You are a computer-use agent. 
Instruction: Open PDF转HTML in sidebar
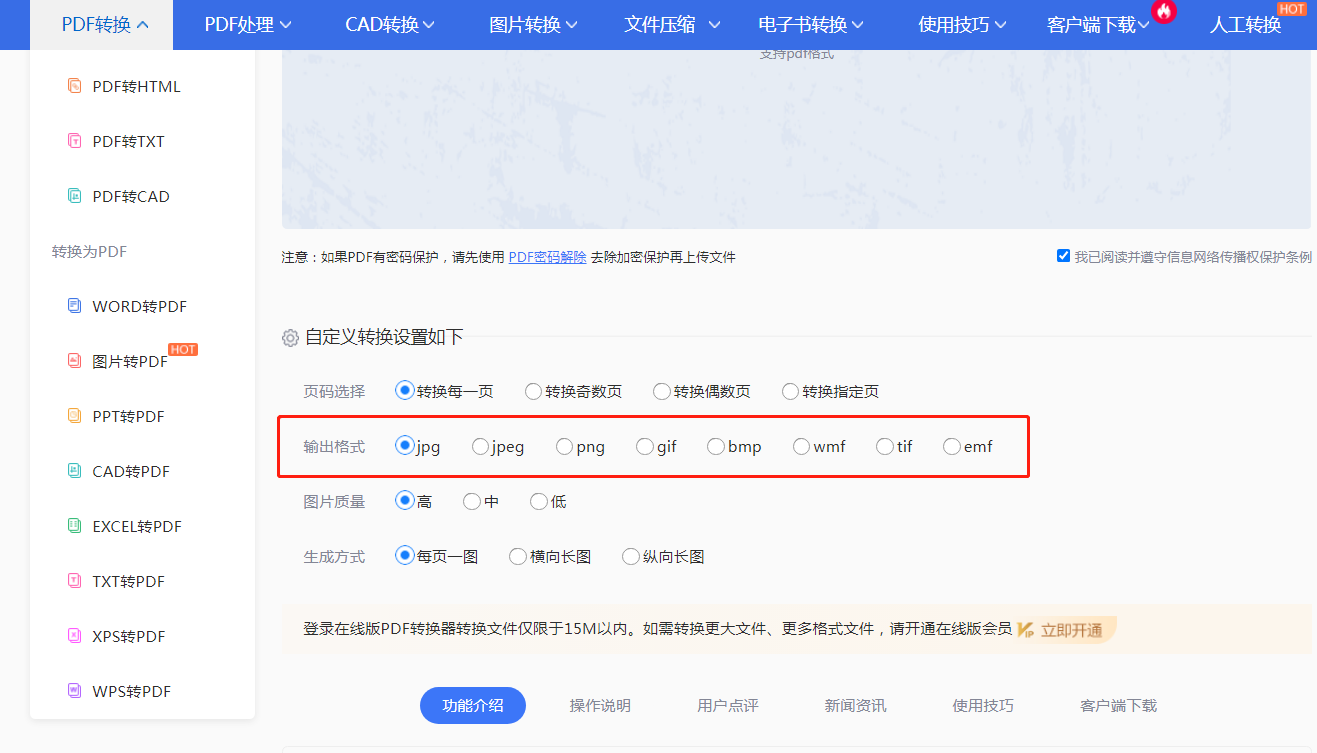[x=136, y=86]
